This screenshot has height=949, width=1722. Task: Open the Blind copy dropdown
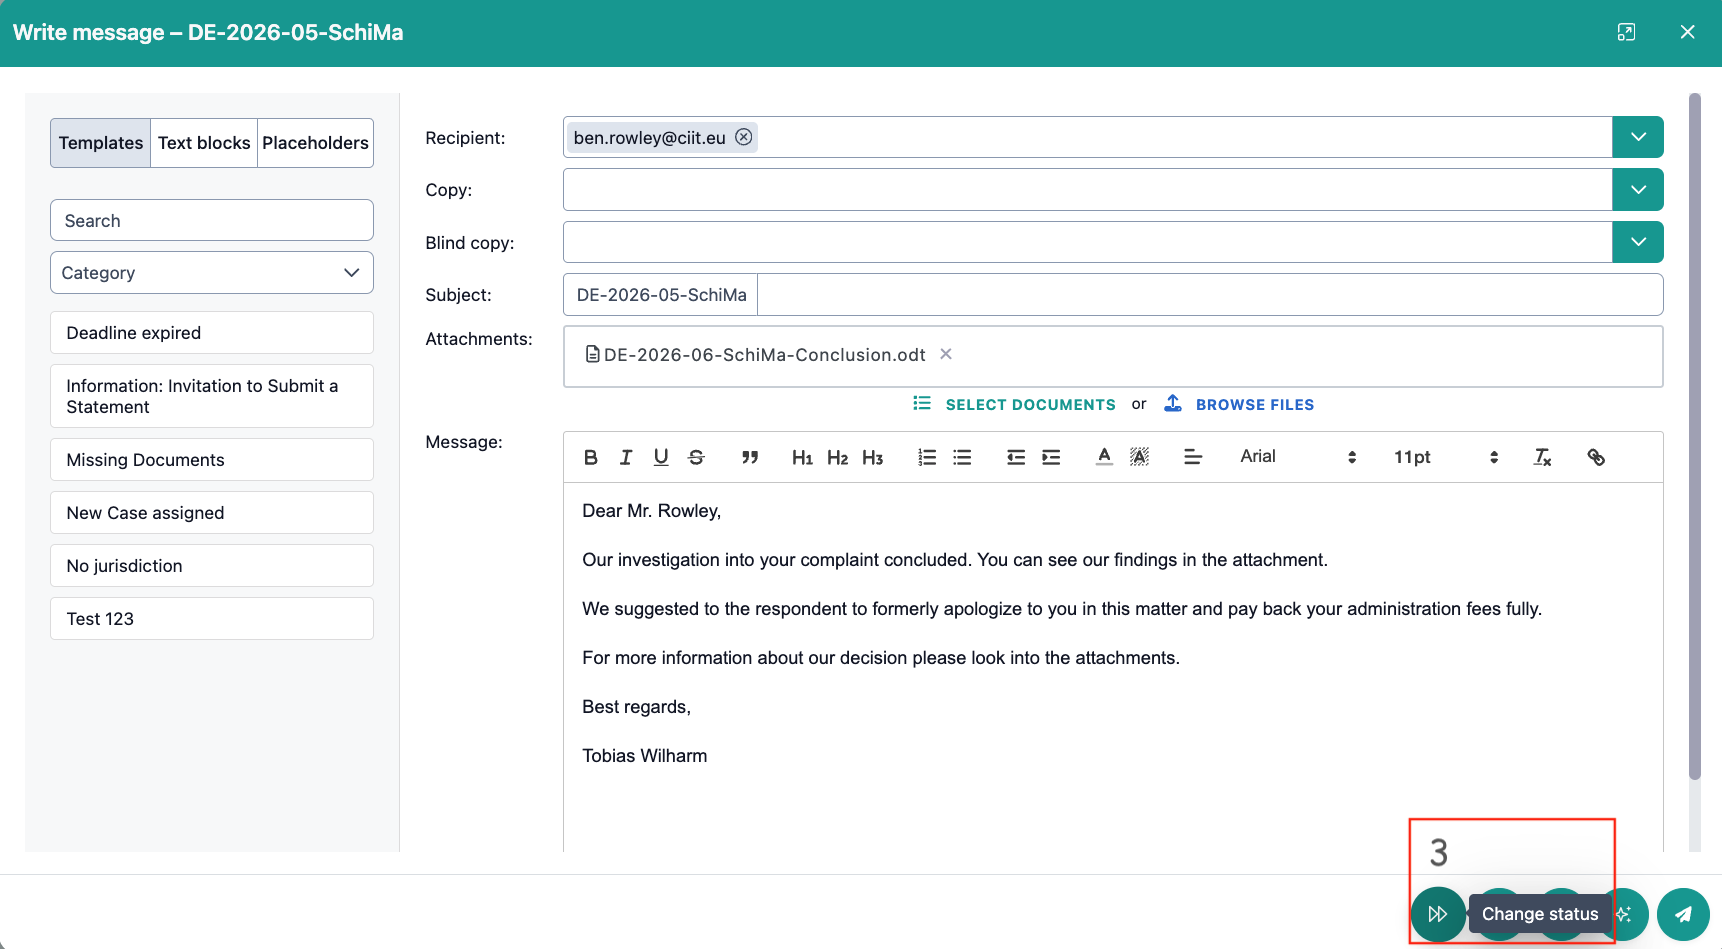pos(1638,242)
